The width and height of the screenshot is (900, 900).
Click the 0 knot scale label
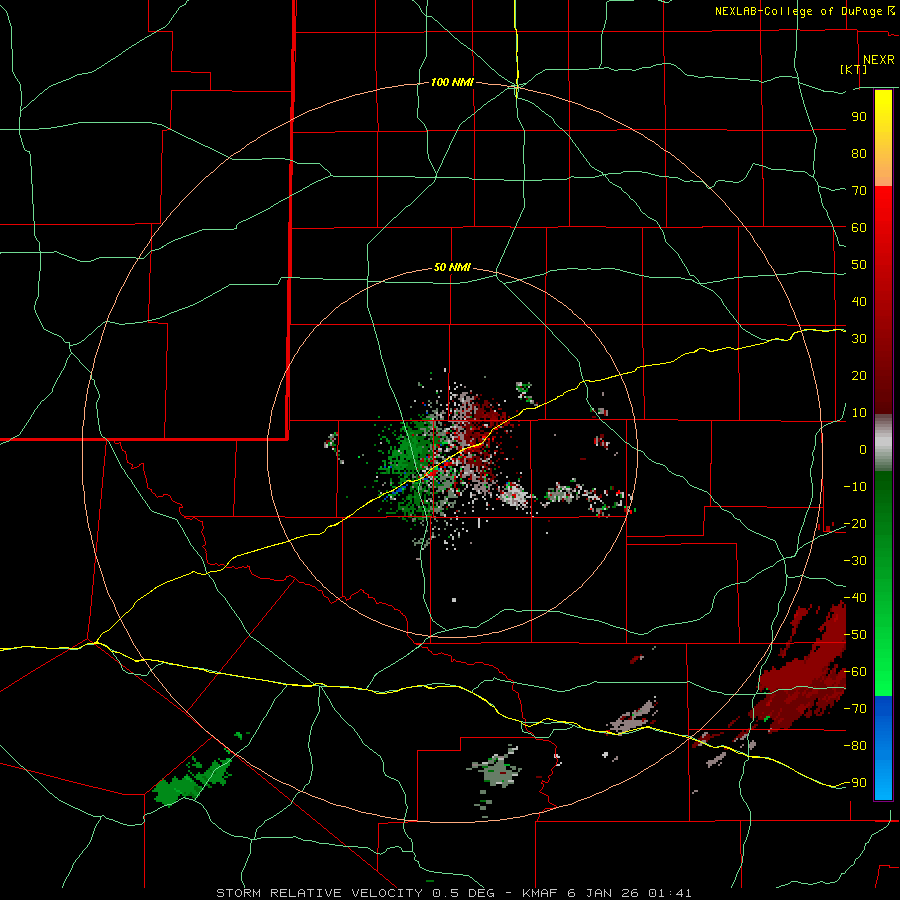click(x=863, y=450)
